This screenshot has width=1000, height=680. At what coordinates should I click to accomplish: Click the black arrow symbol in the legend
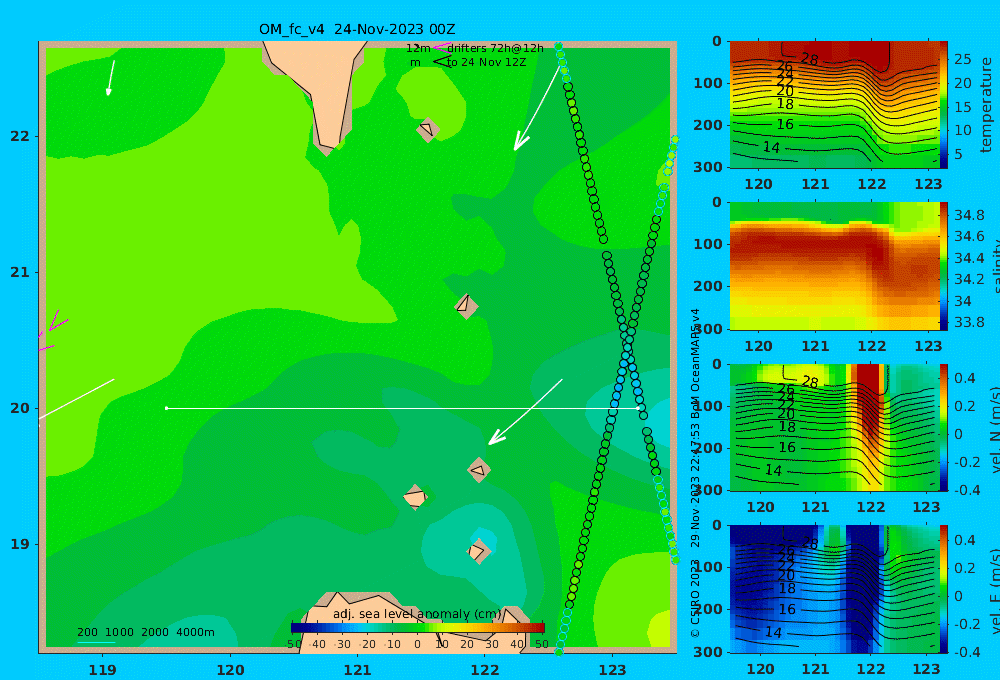(441, 62)
